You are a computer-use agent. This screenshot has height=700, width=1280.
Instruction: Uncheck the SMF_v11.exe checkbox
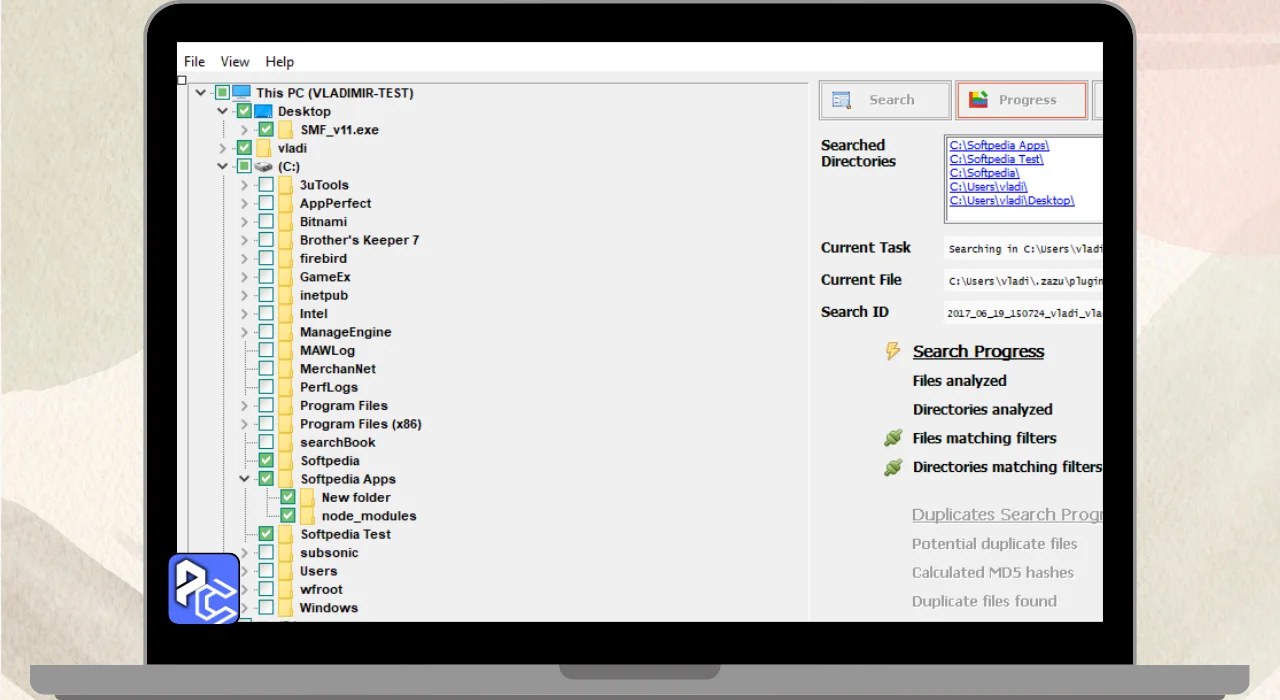(266, 130)
